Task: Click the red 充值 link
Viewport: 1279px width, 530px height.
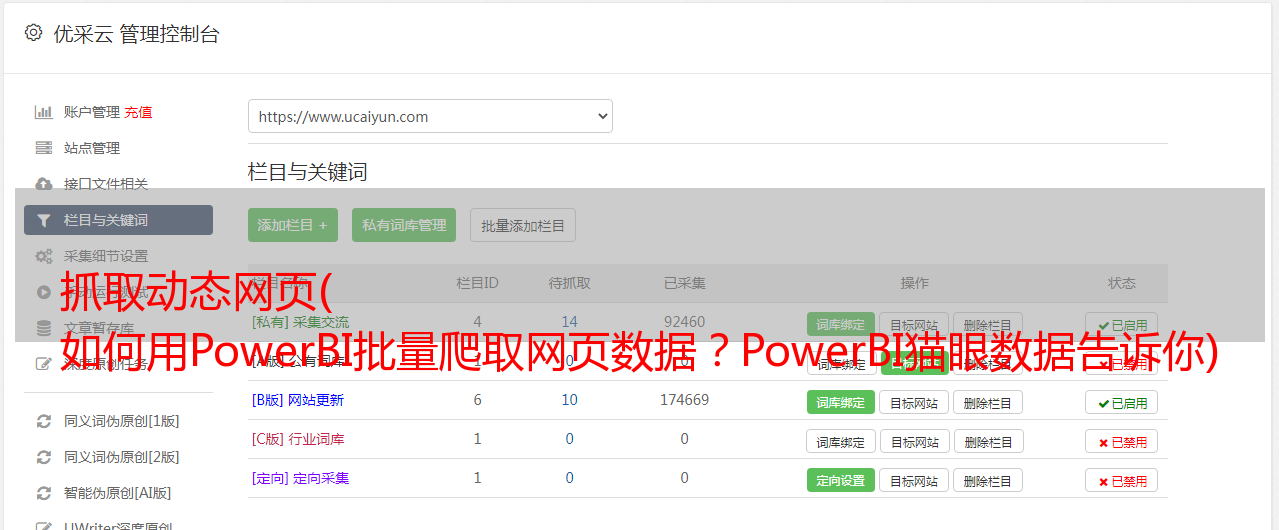Action: click(139, 112)
